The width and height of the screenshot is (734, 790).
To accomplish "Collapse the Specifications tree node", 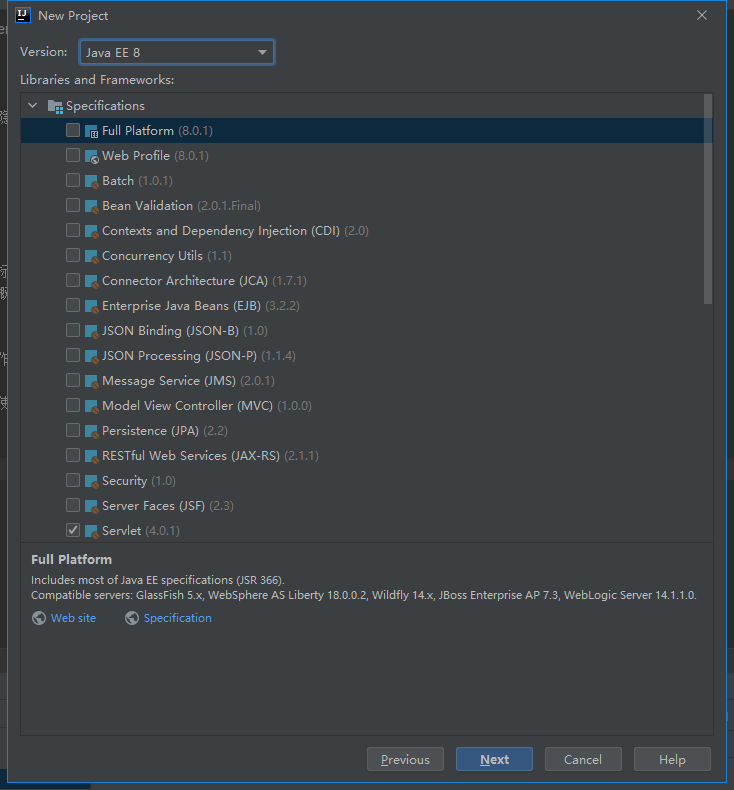I will 33,106.
